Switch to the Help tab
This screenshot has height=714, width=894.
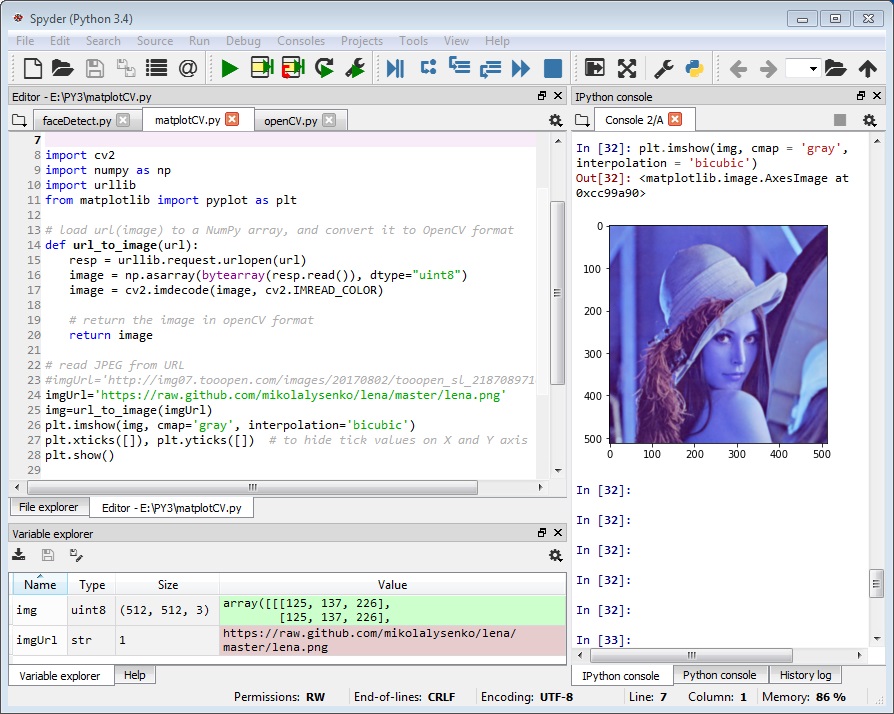[135, 675]
